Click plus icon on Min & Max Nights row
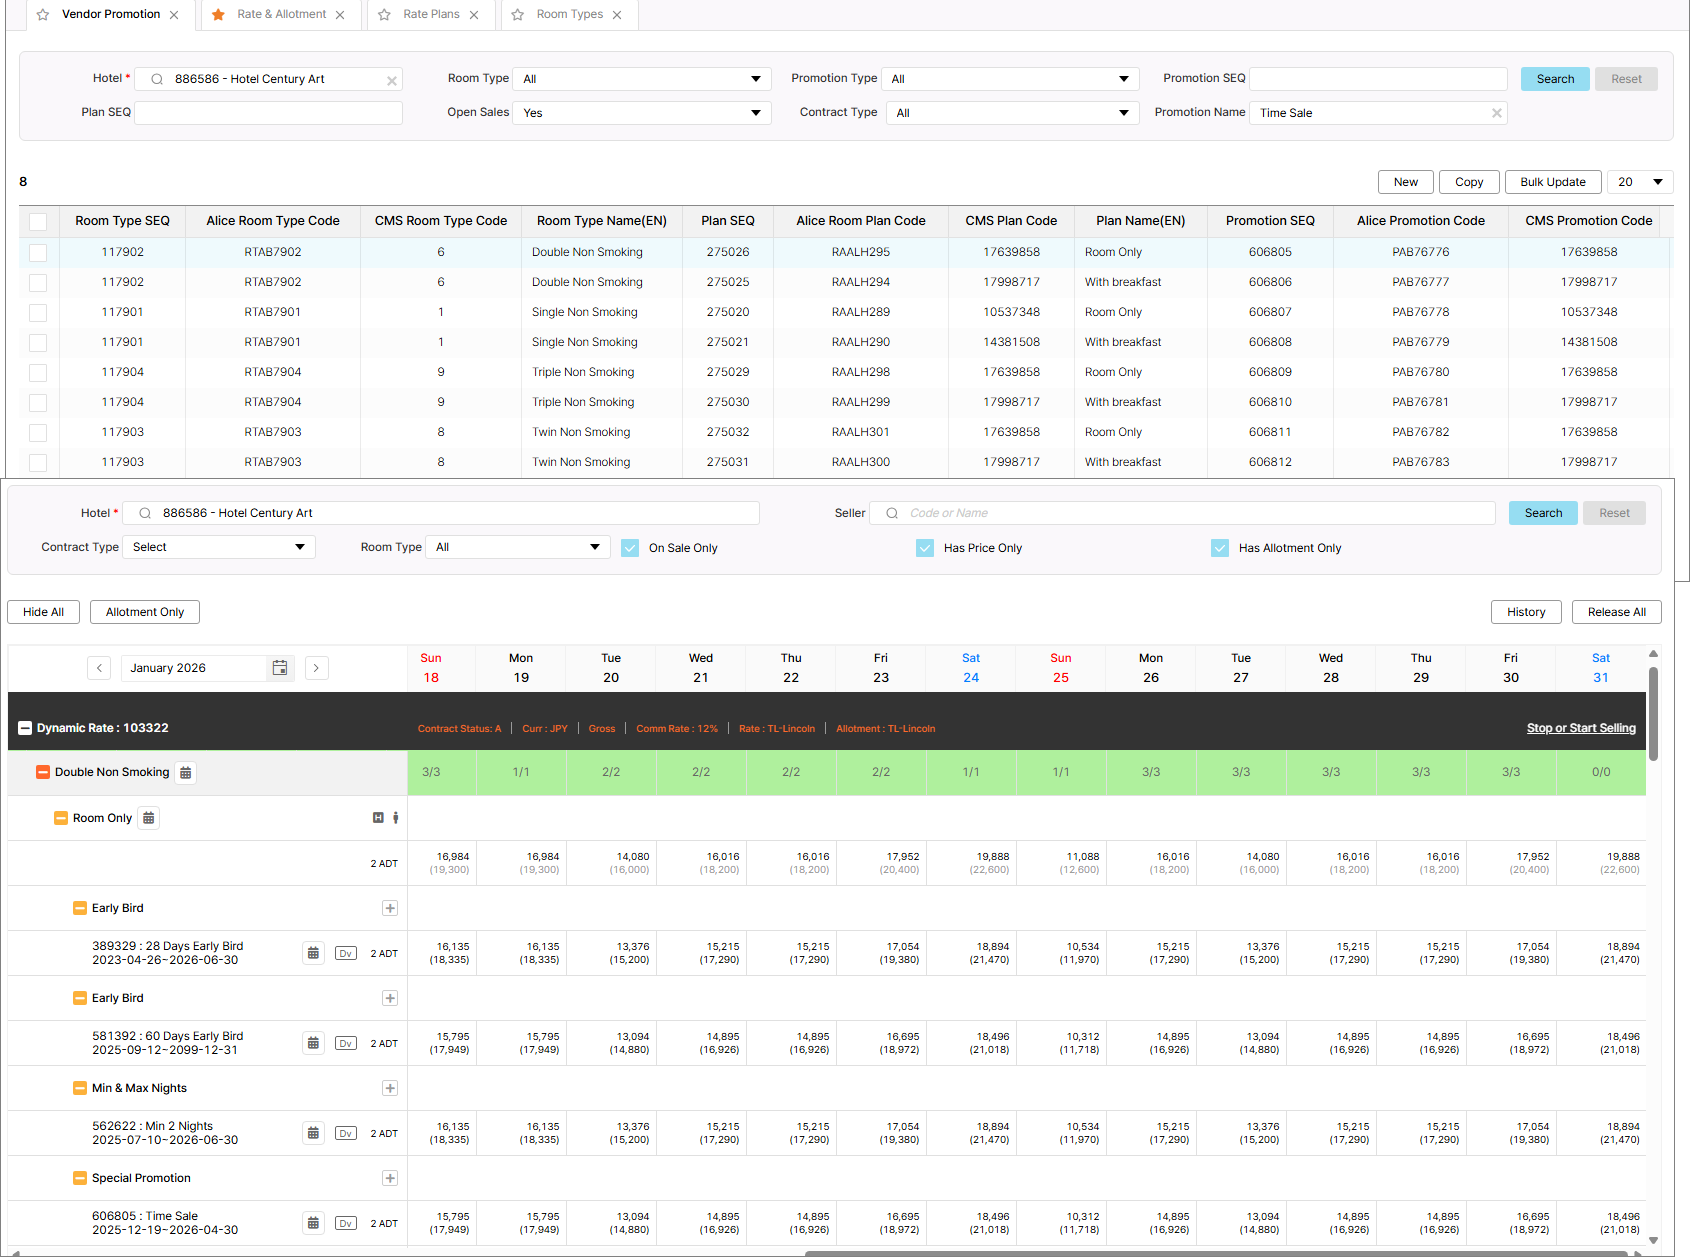Viewport: 1690px width, 1257px height. tap(390, 1088)
